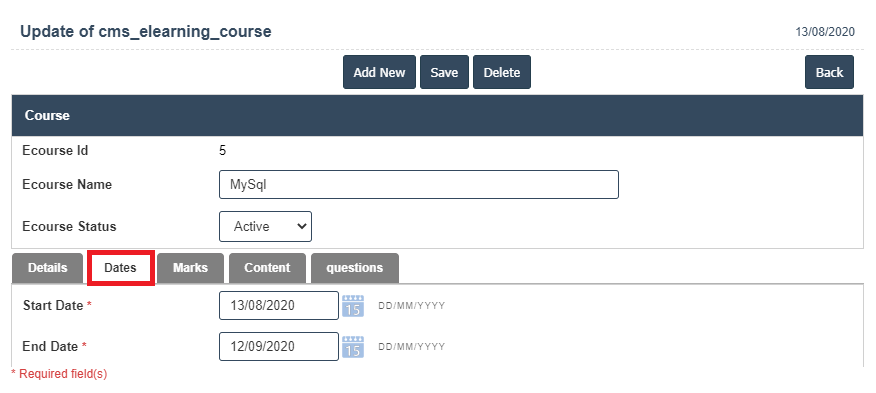Image resolution: width=876 pixels, height=393 pixels.
Task: Click into the End Date input field
Action: click(x=279, y=347)
